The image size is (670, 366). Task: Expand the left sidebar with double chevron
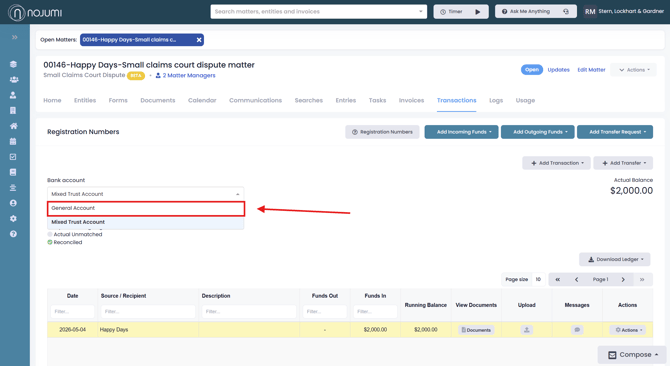15,38
